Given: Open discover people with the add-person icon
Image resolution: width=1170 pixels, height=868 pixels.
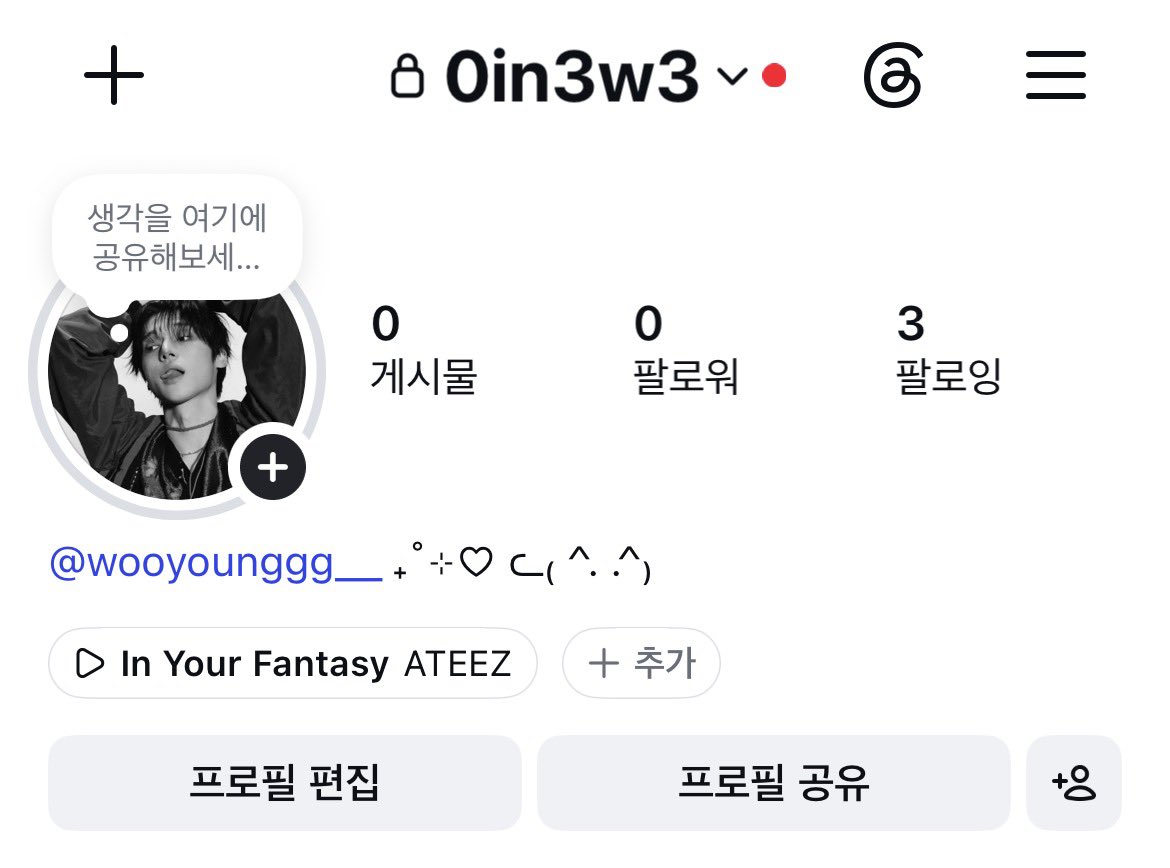Looking at the screenshot, I should pyautogui.click(x=1074, y=783).
